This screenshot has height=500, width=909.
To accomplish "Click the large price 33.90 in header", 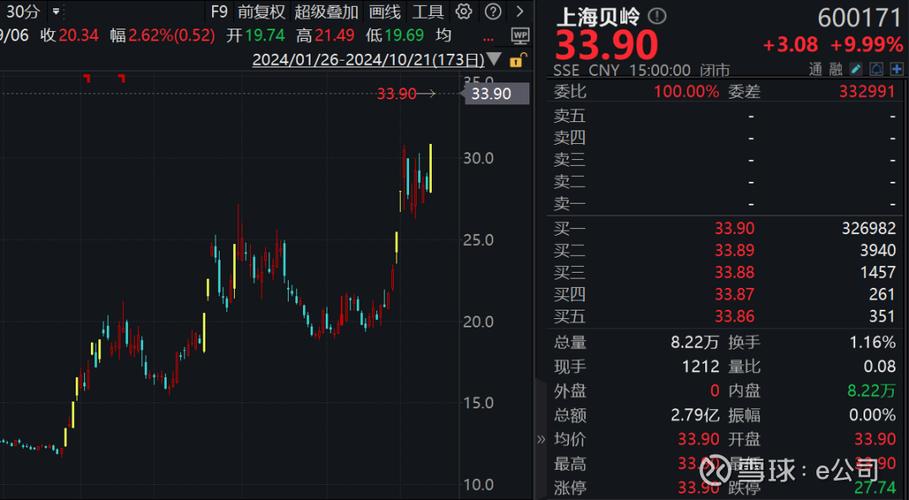I will (606, 45).
